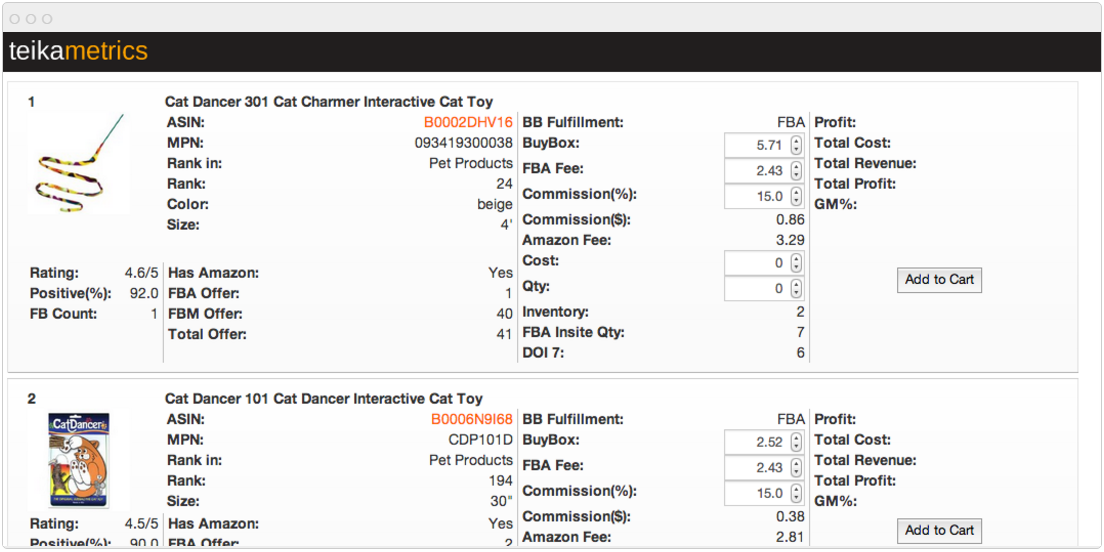1104x552 pixels.
Task: Click Add to Cart for Cat Charmer
Action: click(x=939, y=280)
